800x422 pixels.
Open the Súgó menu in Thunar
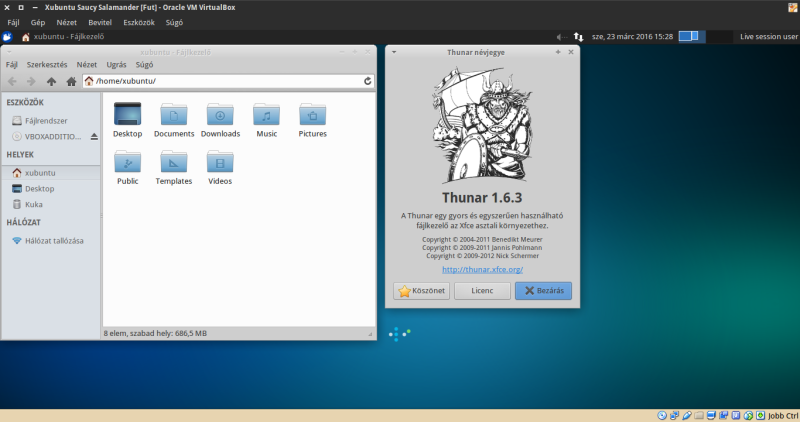[x=144, y=65]
